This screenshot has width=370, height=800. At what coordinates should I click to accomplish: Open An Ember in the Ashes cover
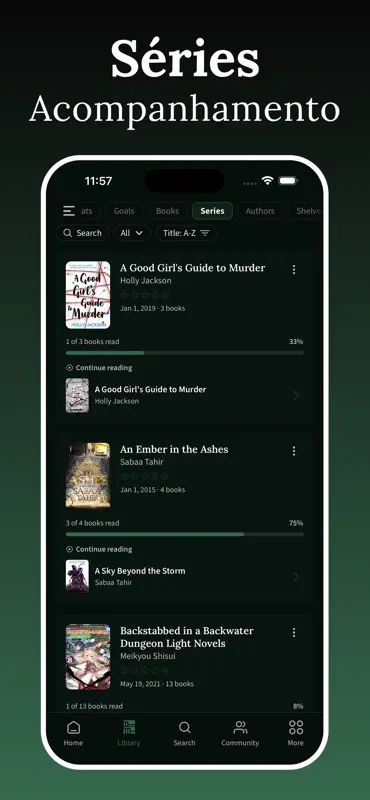point(88,475)
